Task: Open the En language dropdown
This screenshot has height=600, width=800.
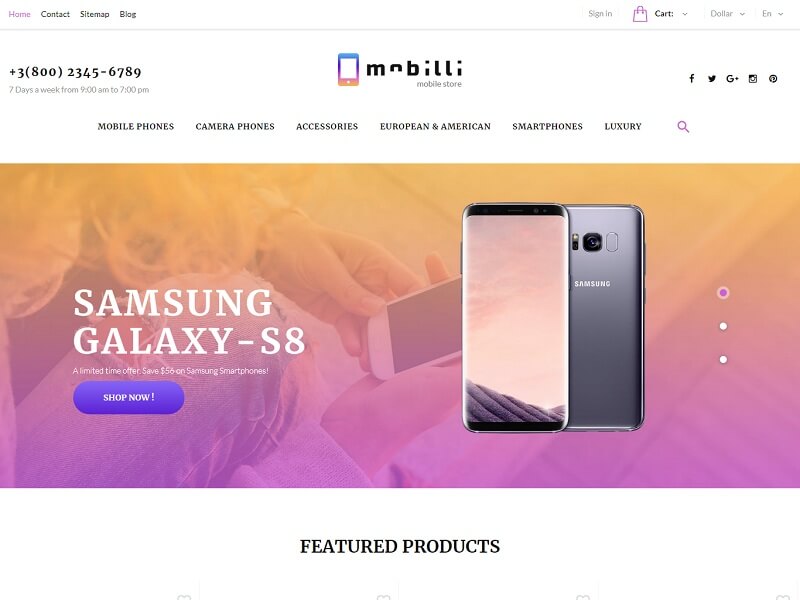Action: coord(772,14)
